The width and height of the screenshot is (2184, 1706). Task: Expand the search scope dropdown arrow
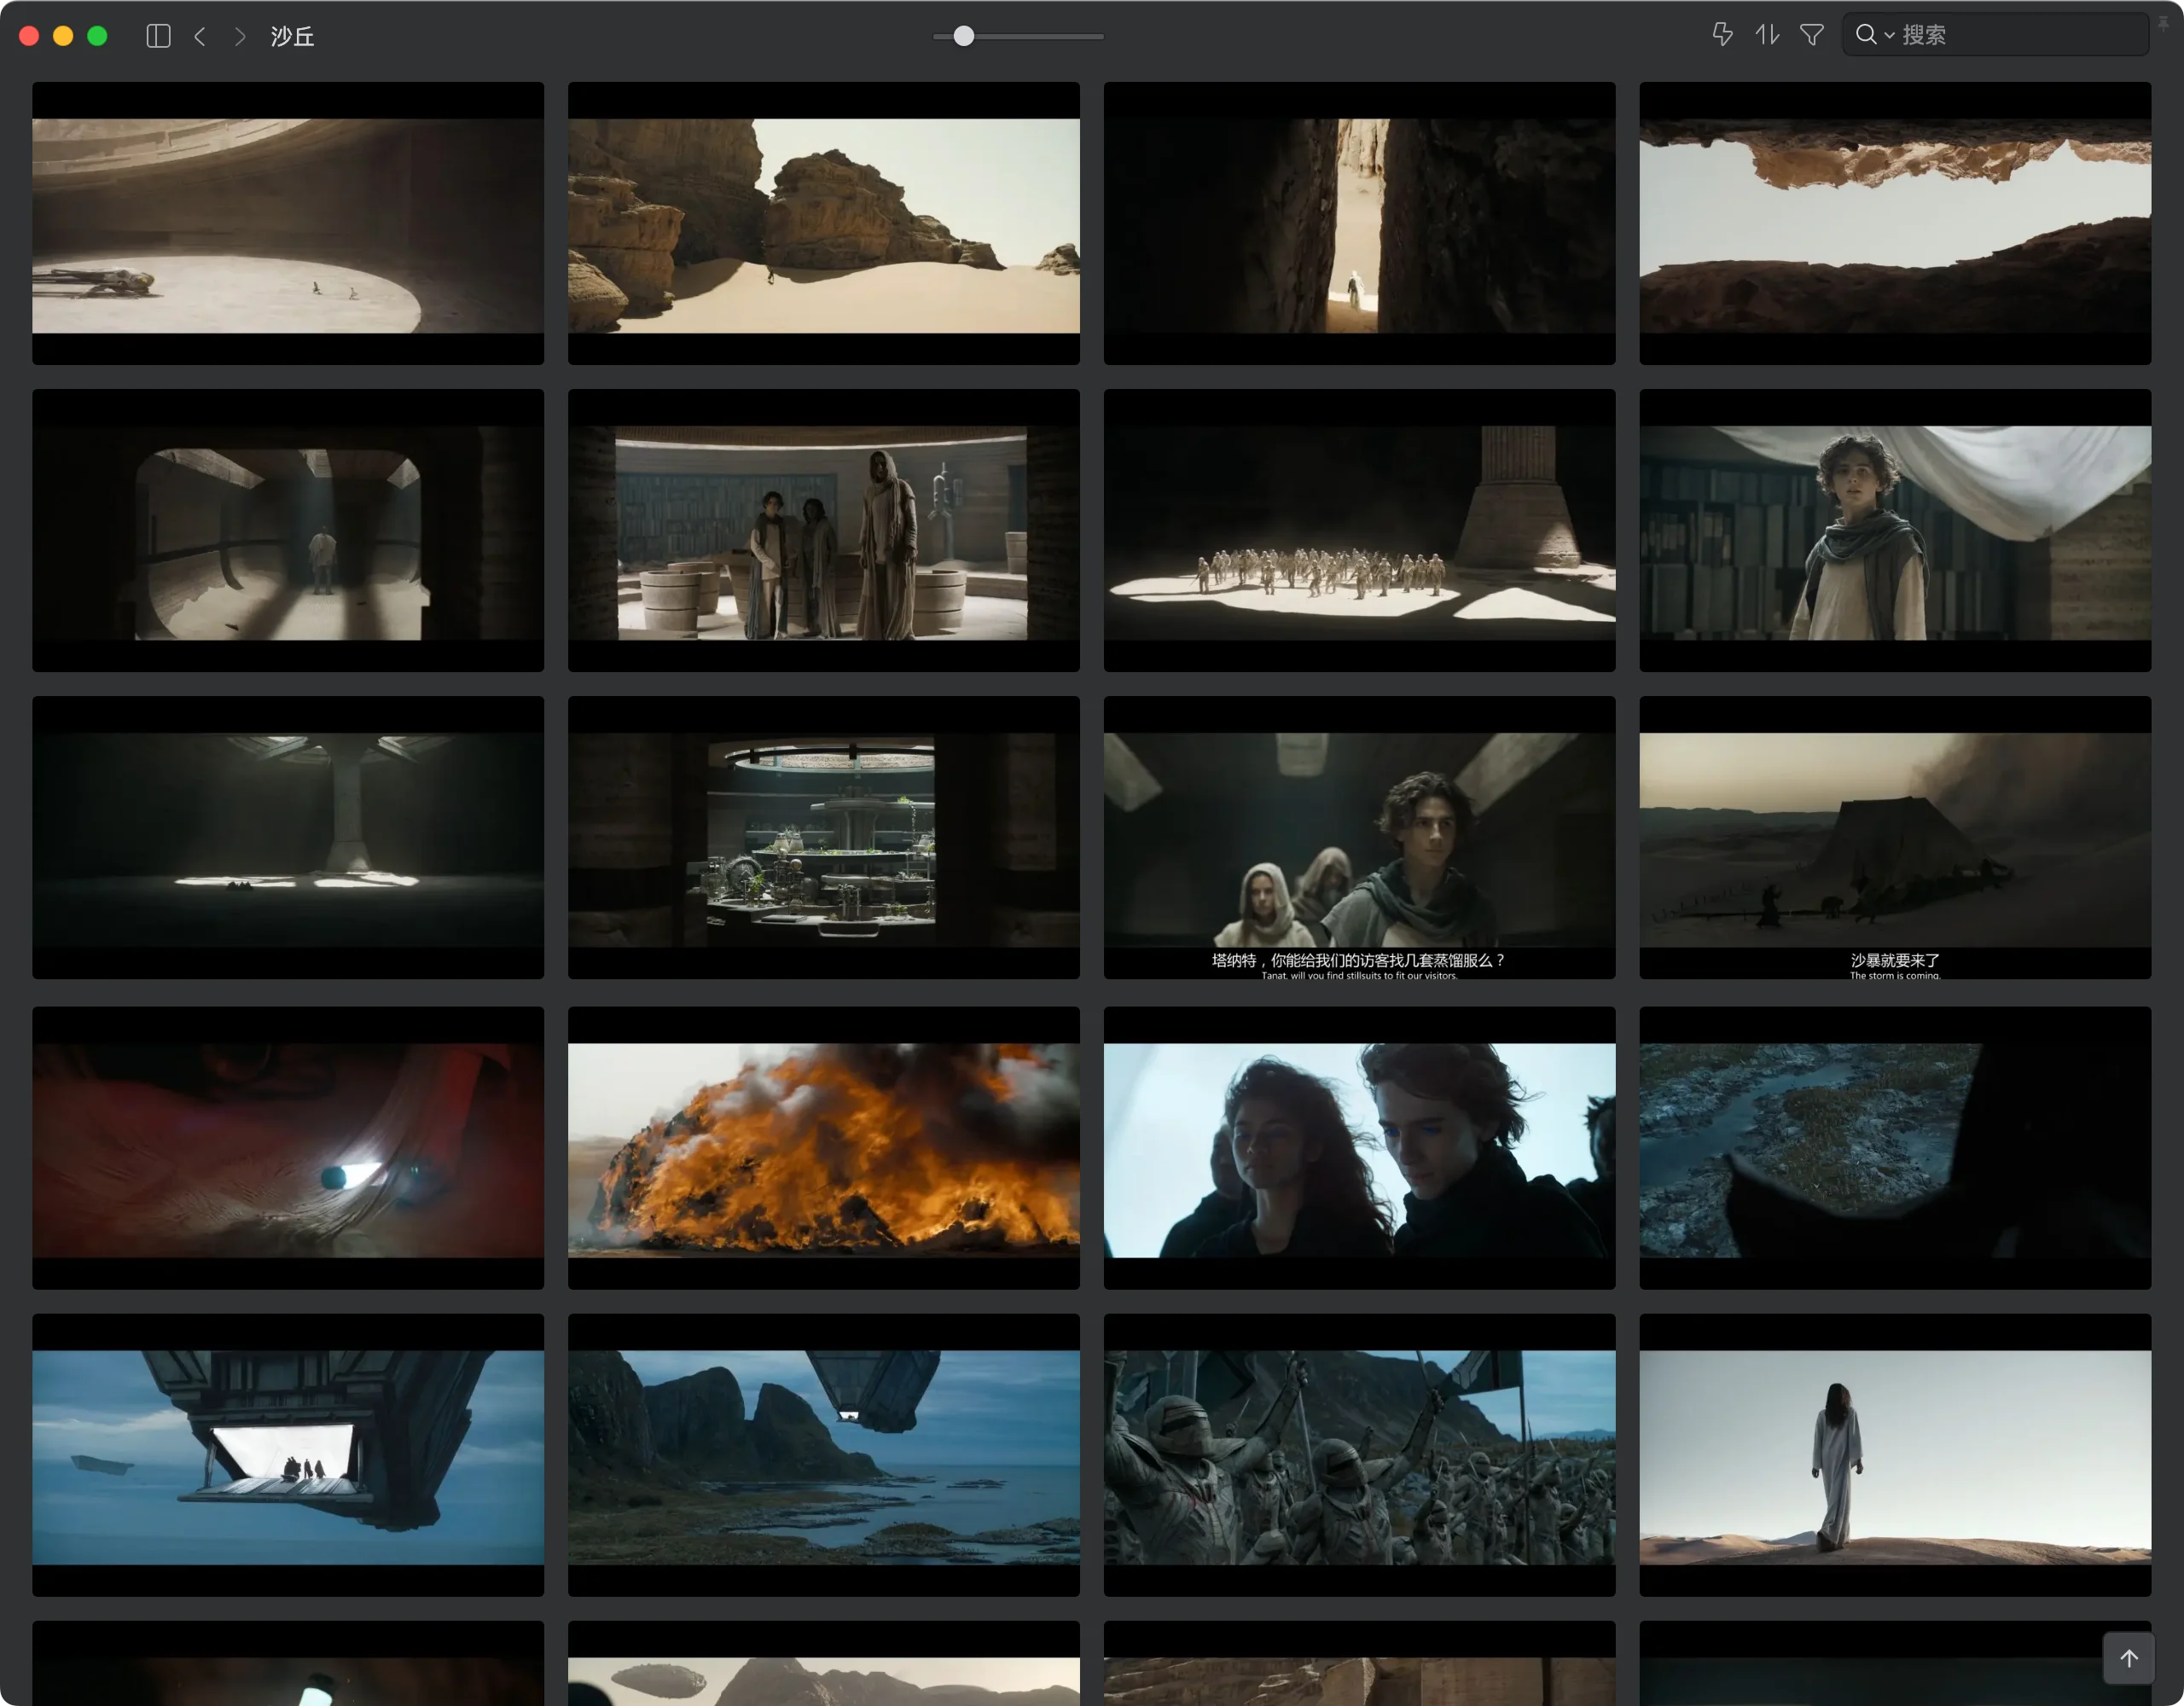coord(1889,36)
